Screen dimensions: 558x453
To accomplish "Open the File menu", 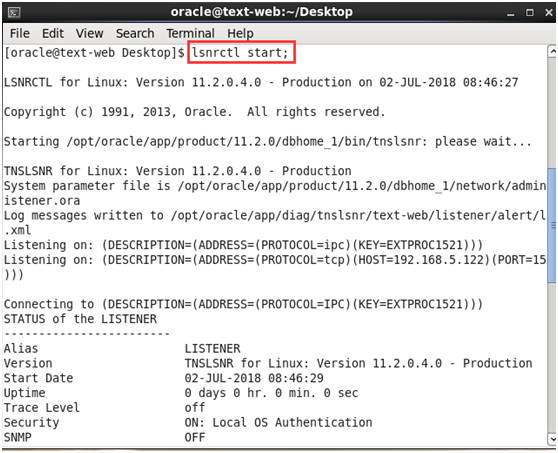I will (x=20, y=33).
